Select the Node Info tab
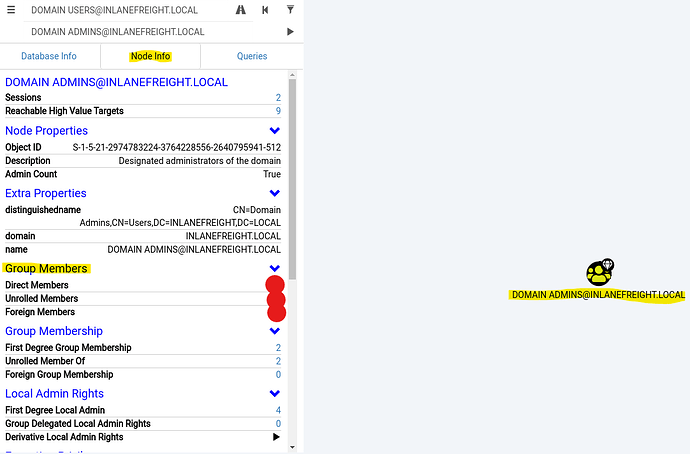 (150, 56)
